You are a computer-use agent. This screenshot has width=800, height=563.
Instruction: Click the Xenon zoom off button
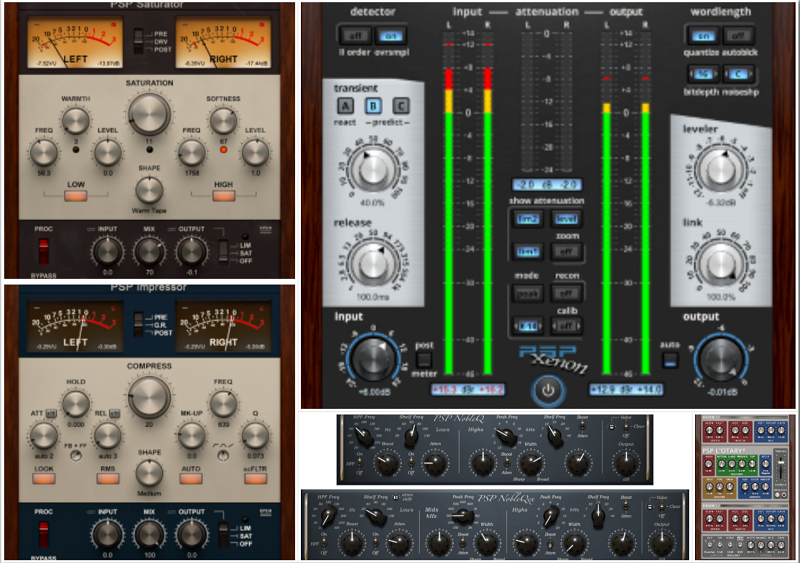[566, 252]
